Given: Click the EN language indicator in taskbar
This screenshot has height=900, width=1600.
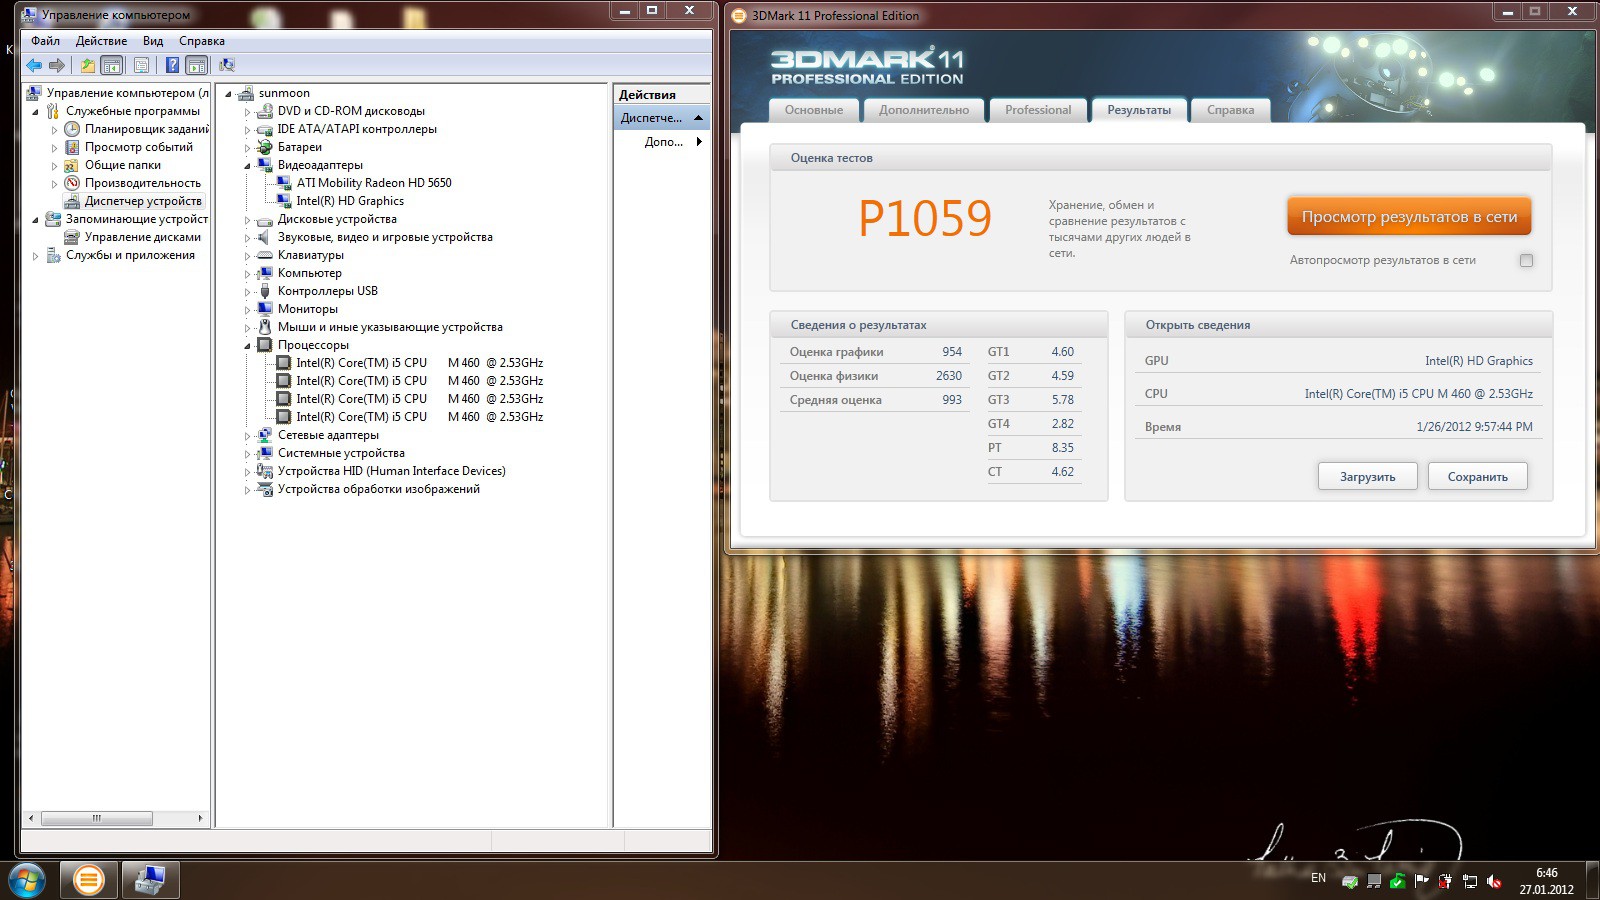Looking at the screenshot, I should (1318, 878).
